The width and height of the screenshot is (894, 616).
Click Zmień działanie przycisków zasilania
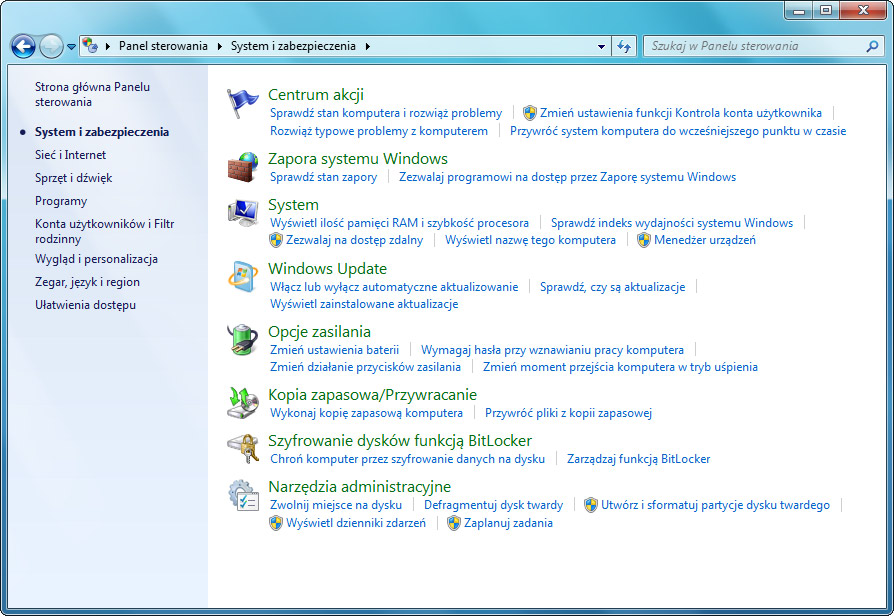365,367
